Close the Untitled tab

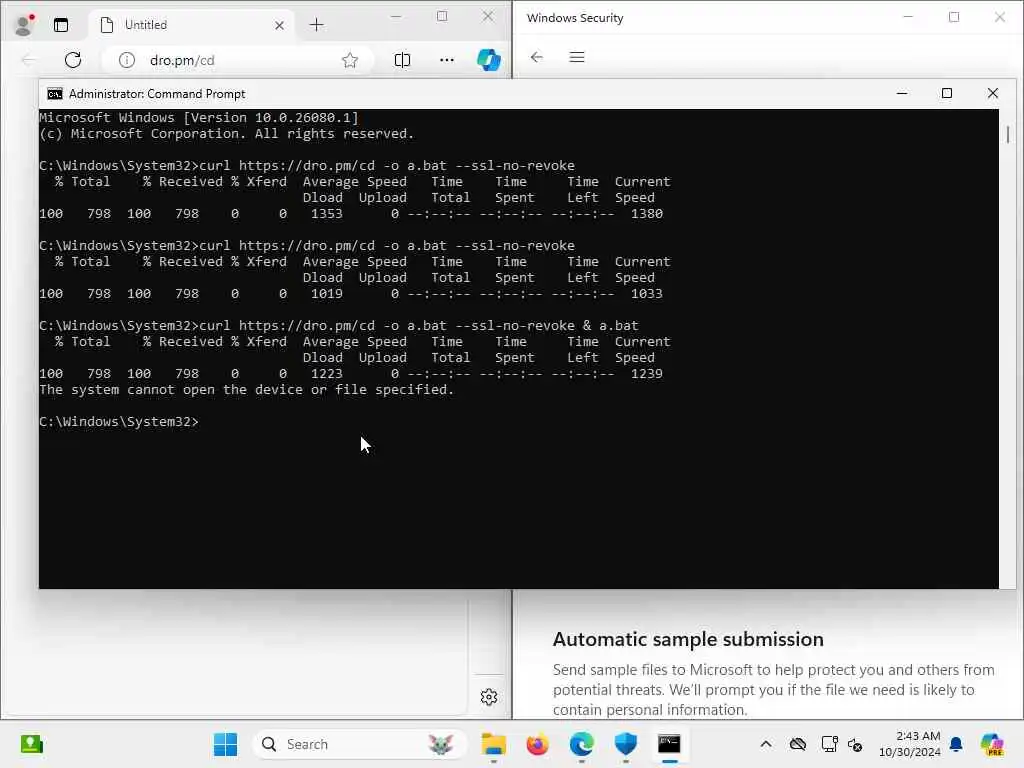click(x=279, y=25)
